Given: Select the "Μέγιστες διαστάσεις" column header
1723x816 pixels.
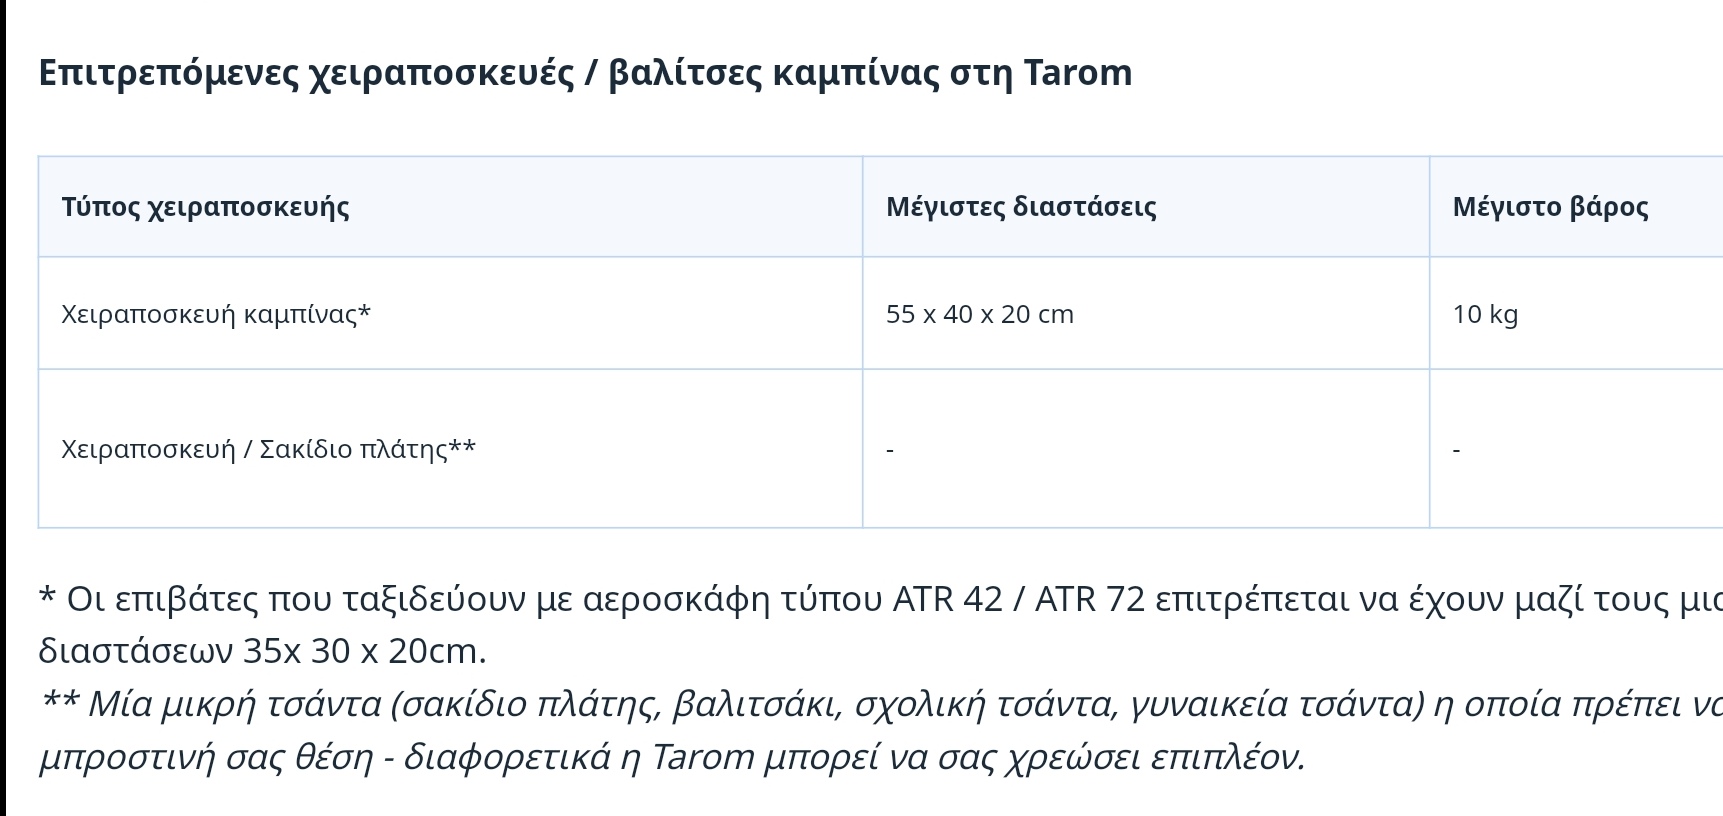Looking at the screenshot, I should (1021, 207).
